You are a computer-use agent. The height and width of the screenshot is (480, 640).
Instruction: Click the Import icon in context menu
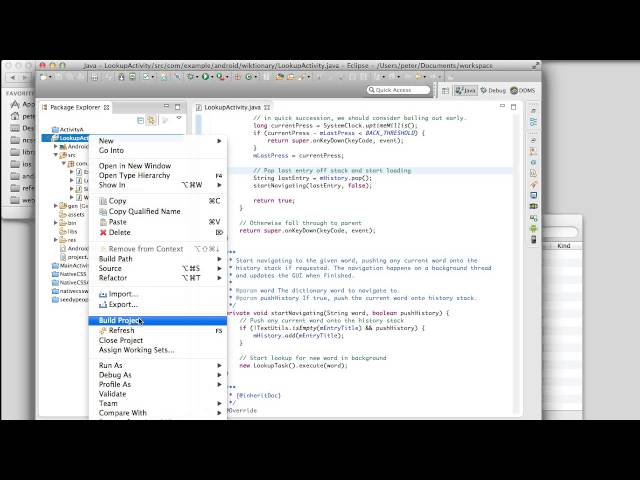103,294
